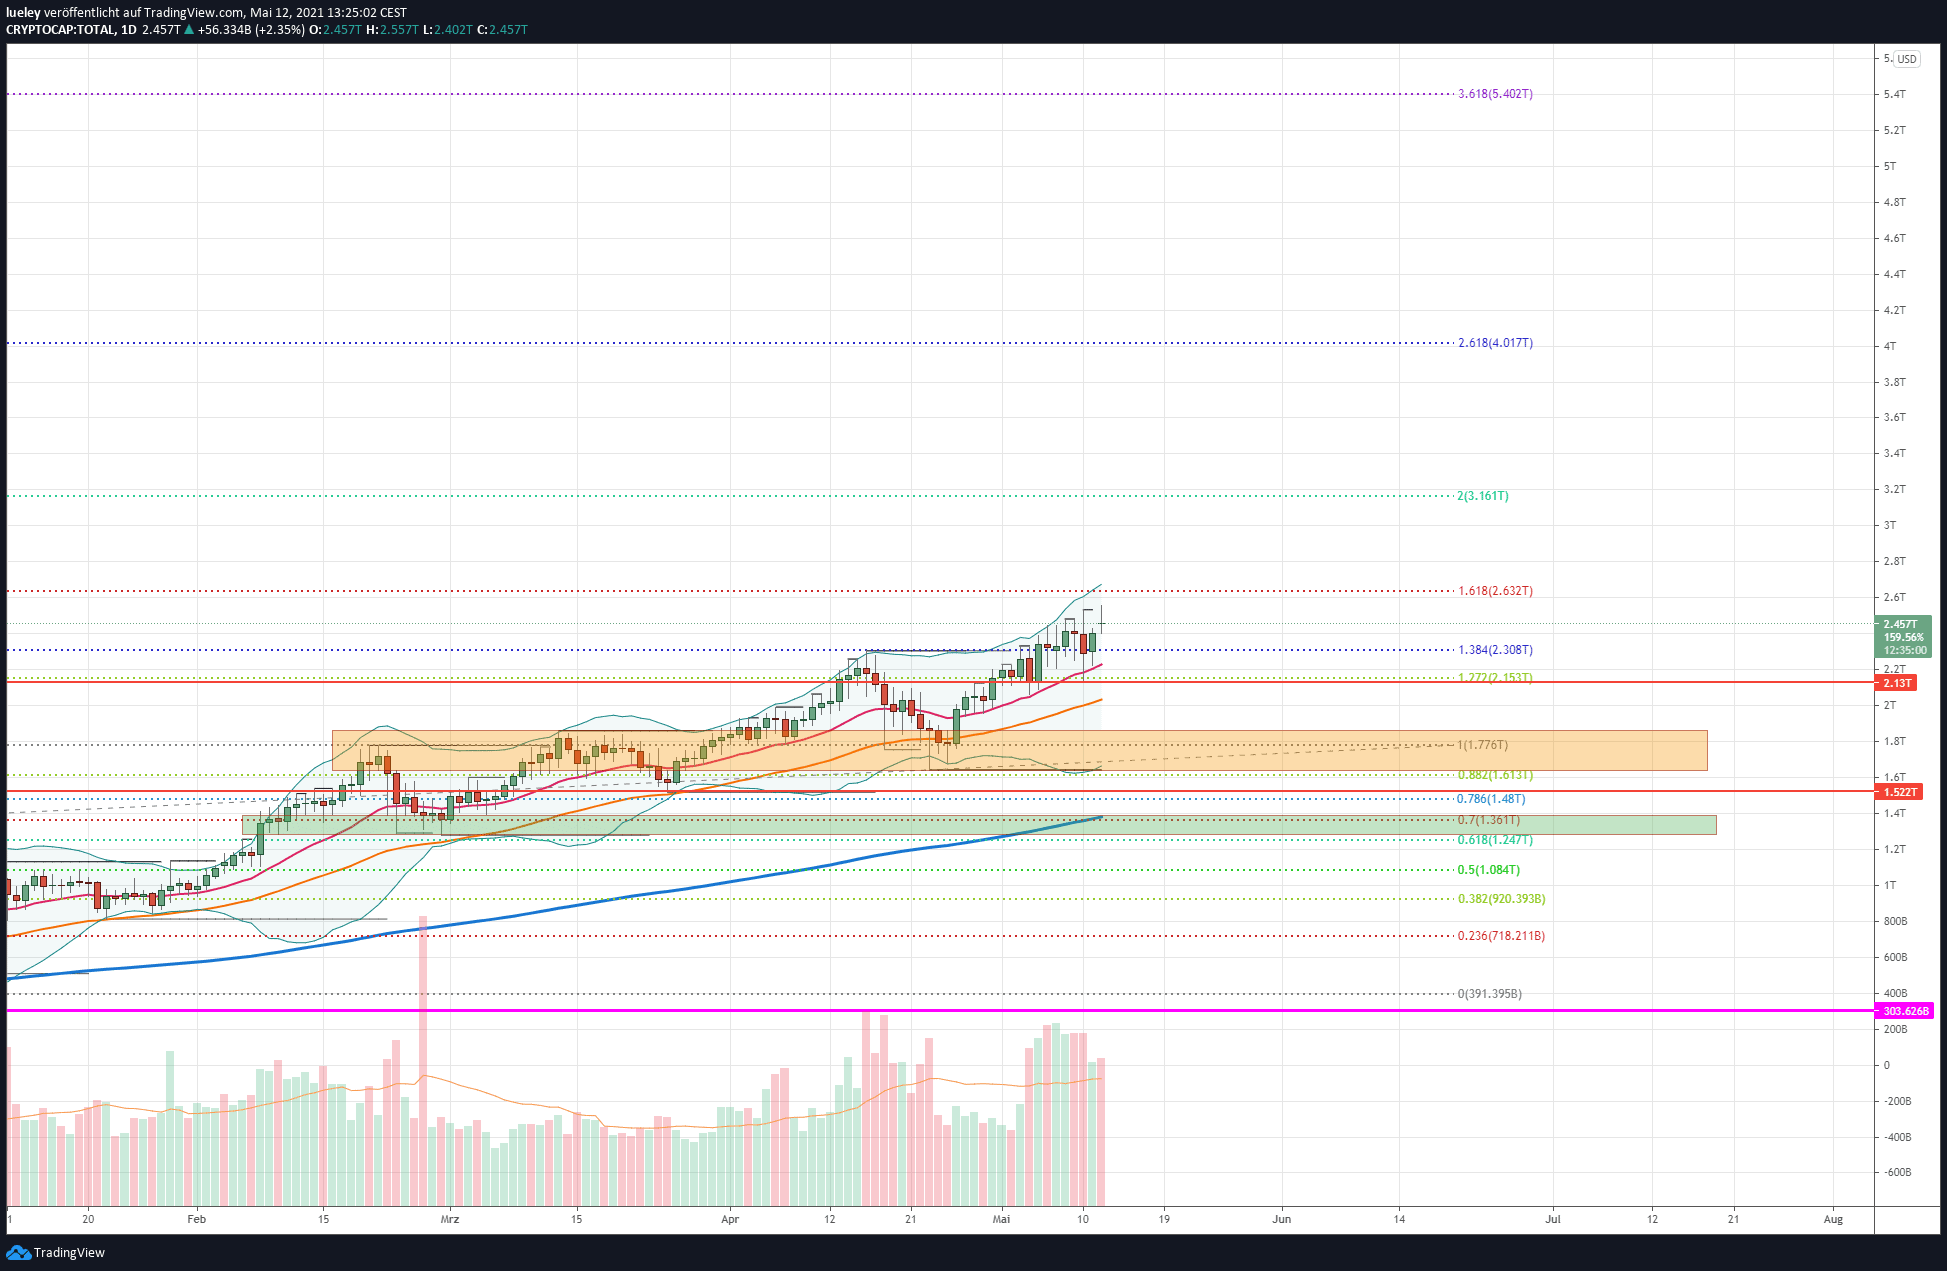Viewport: 1947px width, 1271px height.
Task: Select the 0.618(1.247T) Fibonacci label
Action: point(1495,840)
